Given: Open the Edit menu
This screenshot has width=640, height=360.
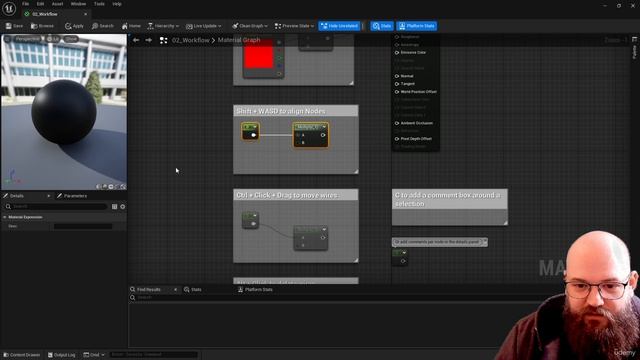Looking at the screenshot, I should [40, 4].
